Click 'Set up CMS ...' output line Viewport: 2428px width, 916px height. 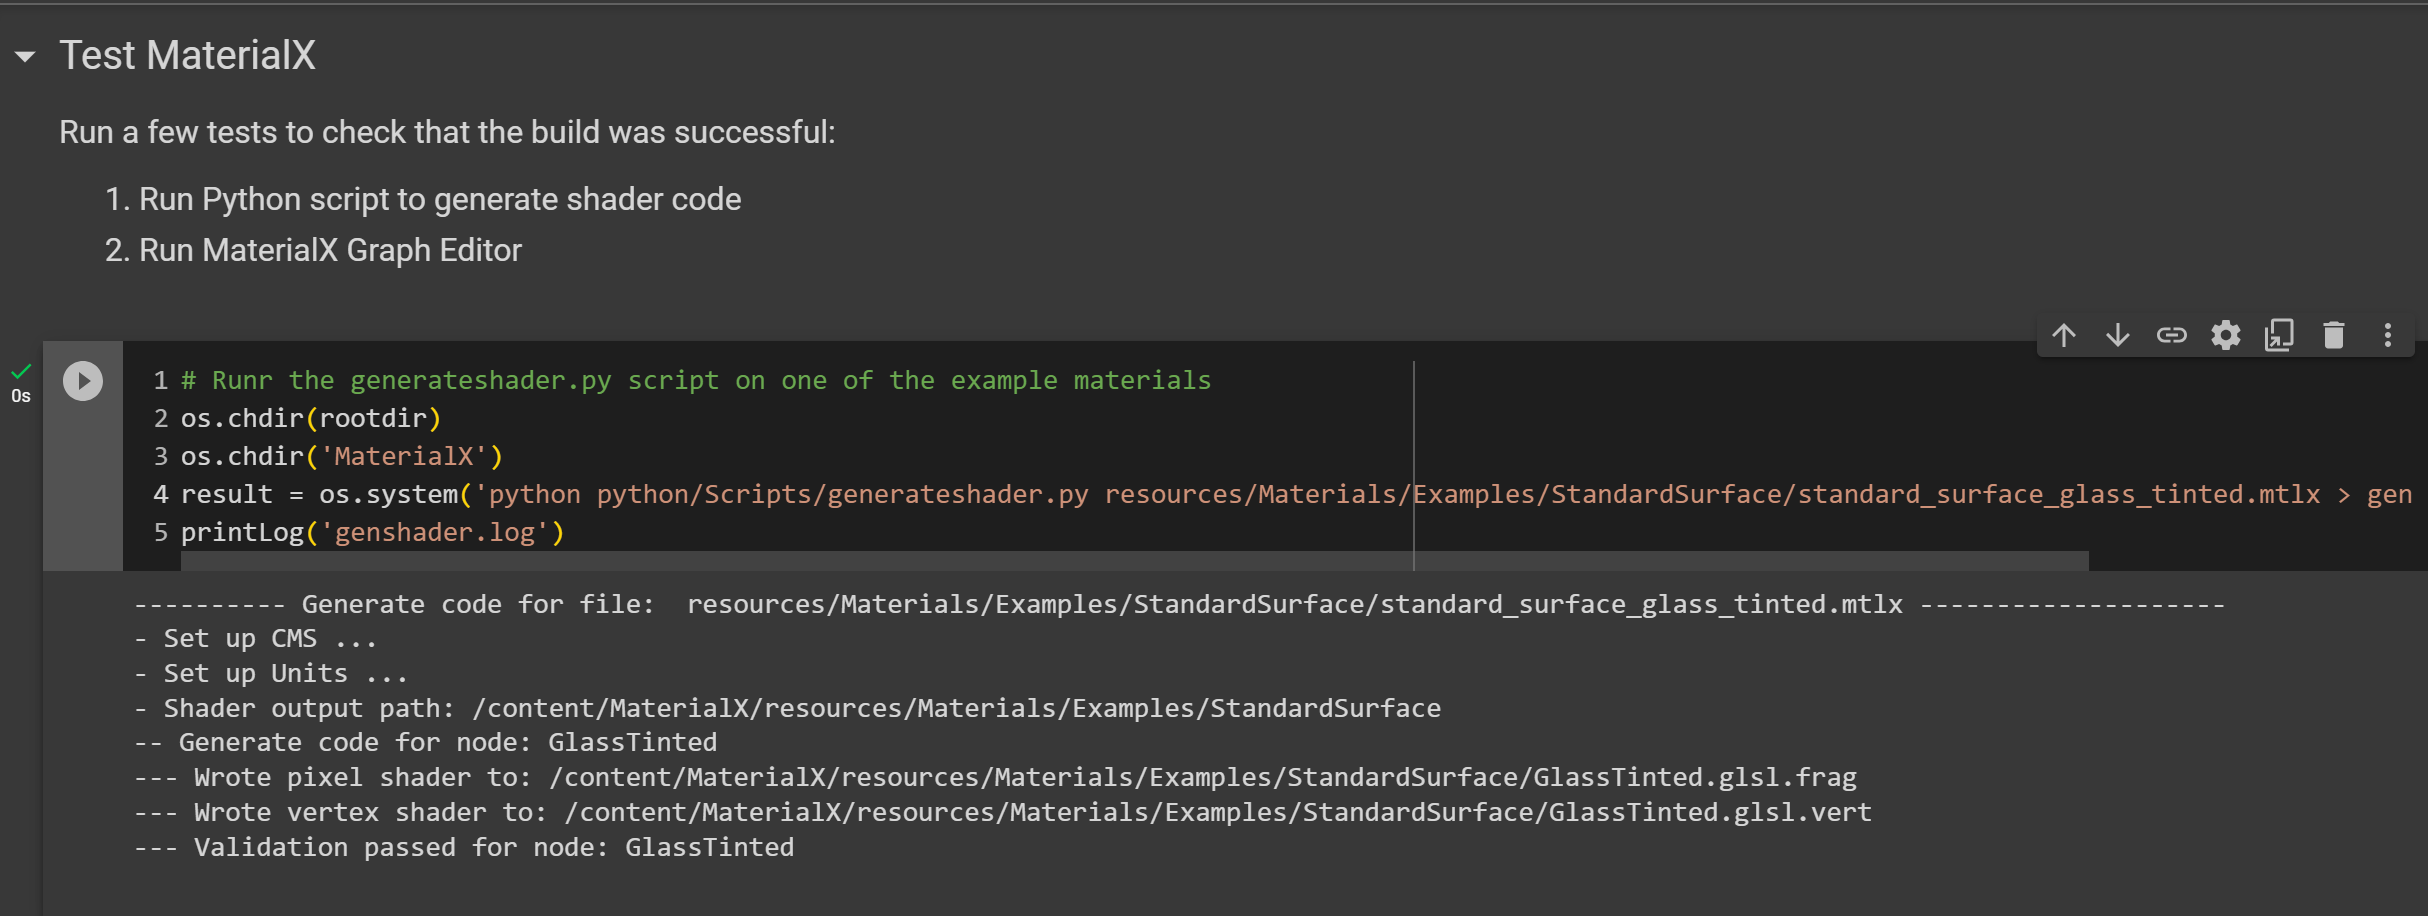256,638
